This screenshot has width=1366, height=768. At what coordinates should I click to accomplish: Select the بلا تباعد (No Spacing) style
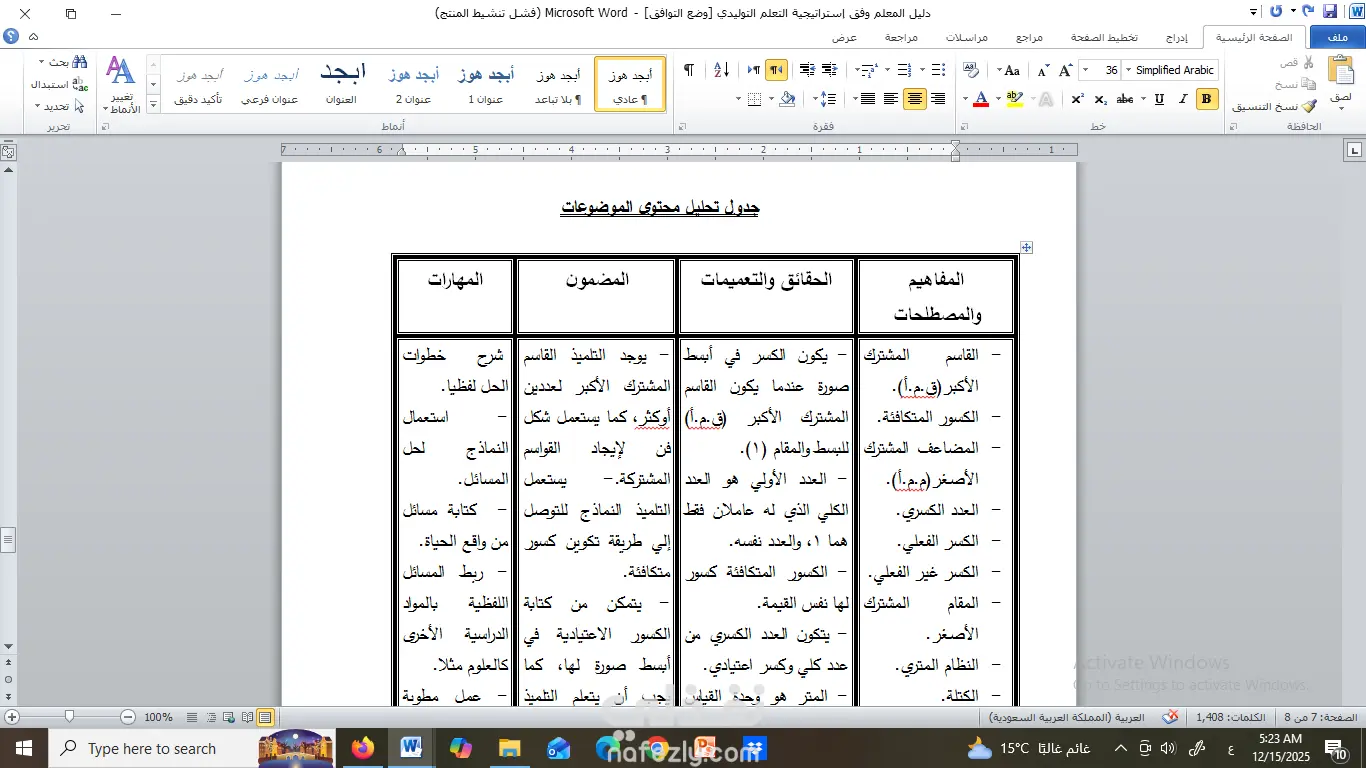[558, 84]
